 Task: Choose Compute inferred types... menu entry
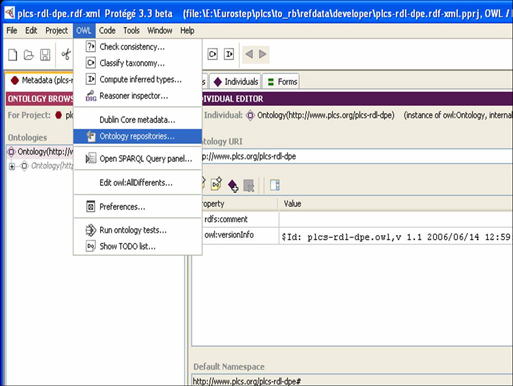pos(137,79)
